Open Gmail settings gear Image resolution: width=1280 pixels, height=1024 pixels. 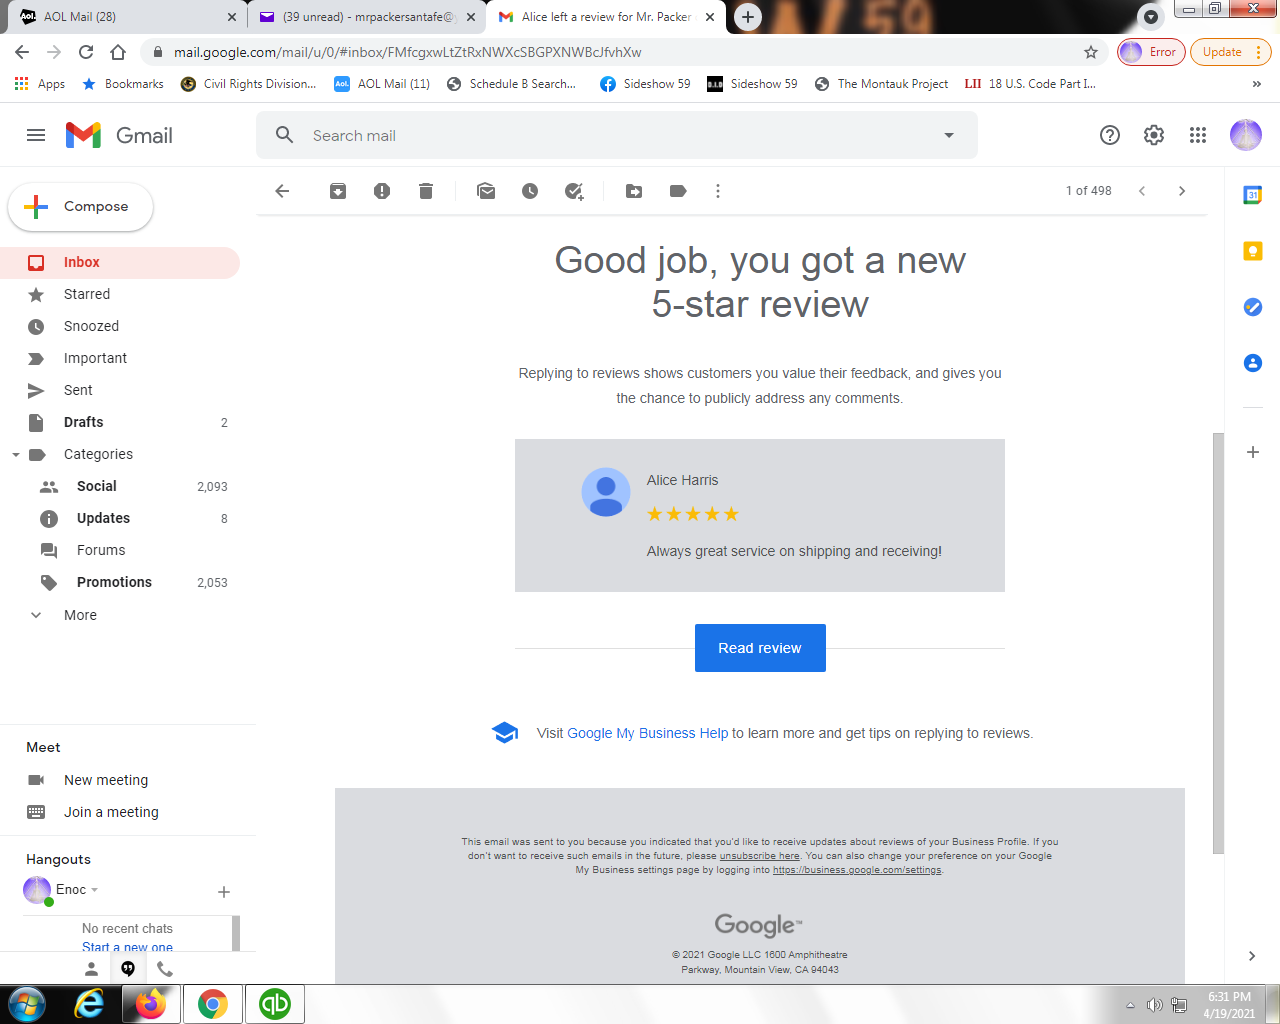[x=1154, y=135]
